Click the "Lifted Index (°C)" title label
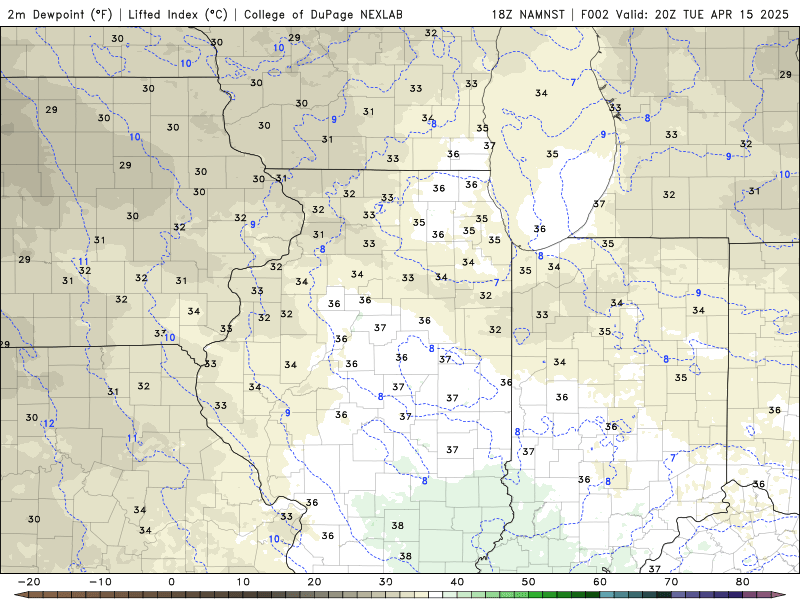 coord(178,14)
